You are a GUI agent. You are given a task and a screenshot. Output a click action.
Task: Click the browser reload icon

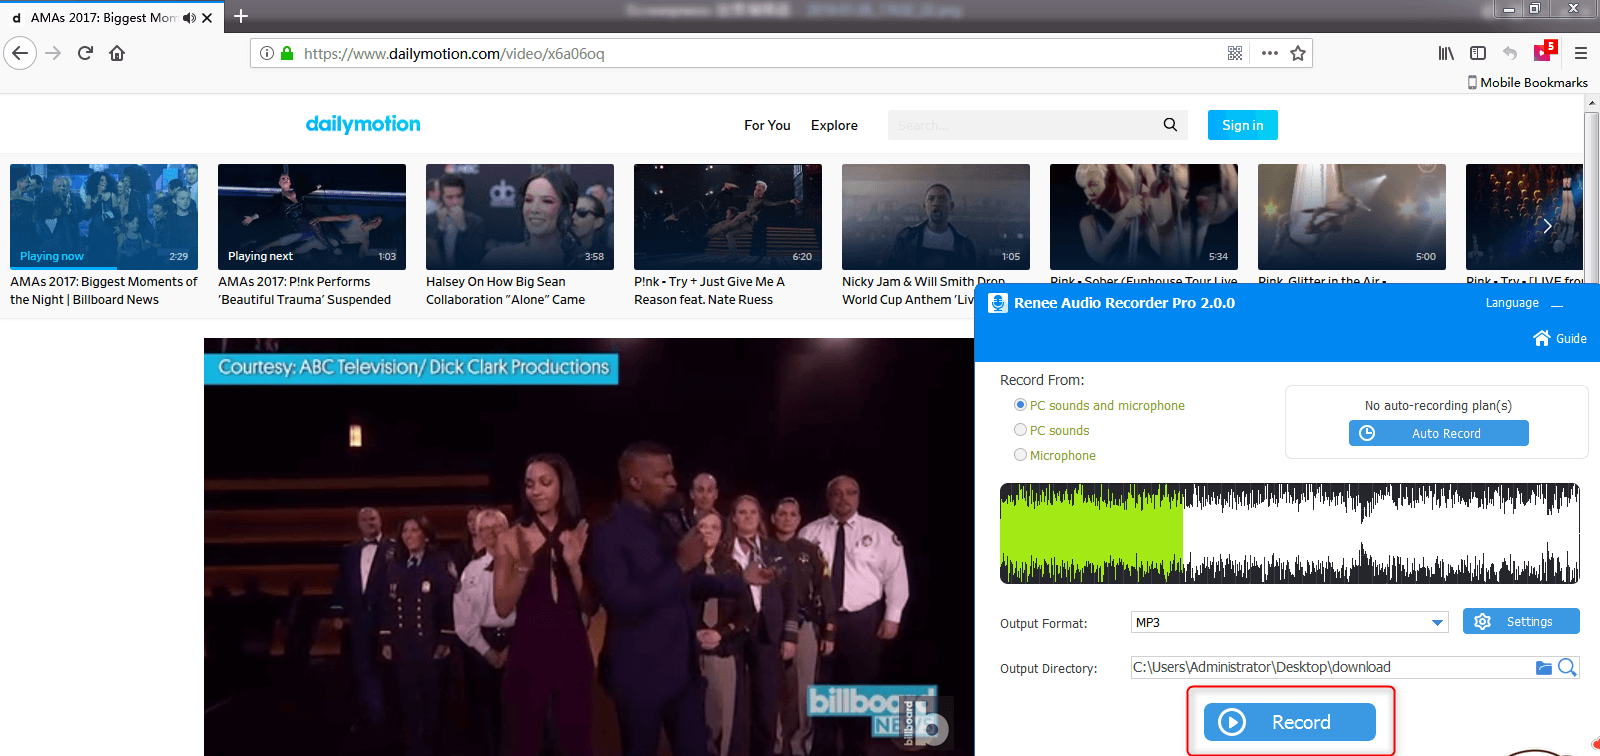(x=85, y=53)
